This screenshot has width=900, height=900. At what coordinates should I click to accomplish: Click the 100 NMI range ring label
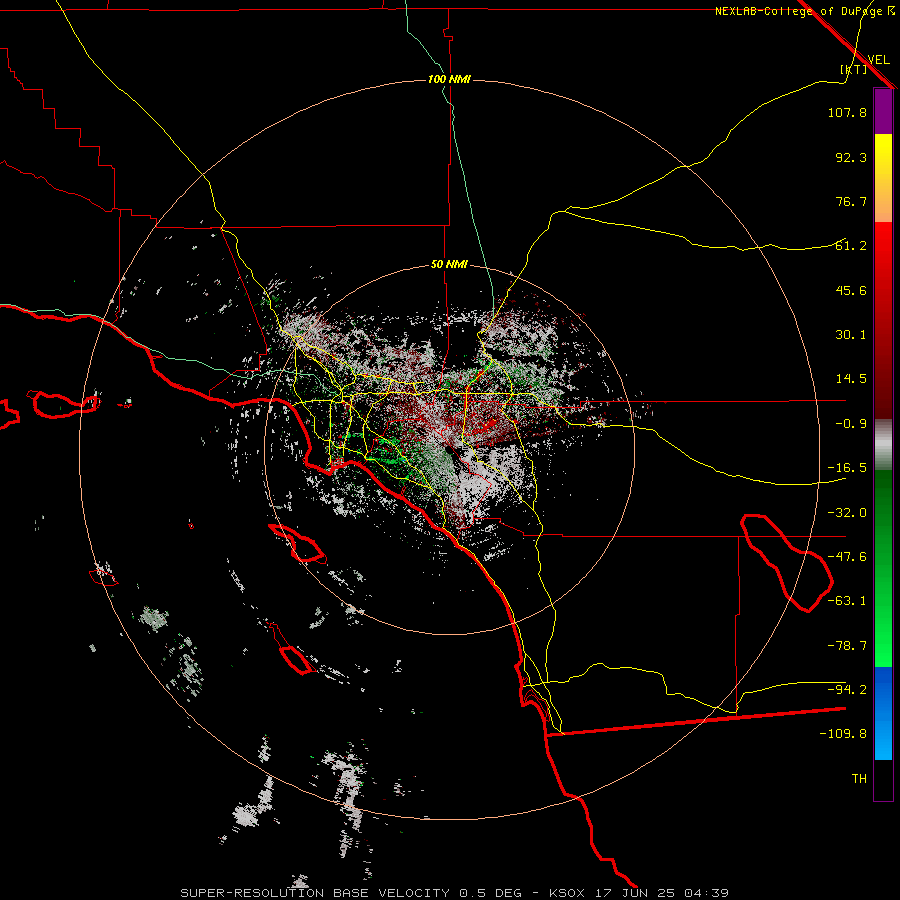[449, 79]
